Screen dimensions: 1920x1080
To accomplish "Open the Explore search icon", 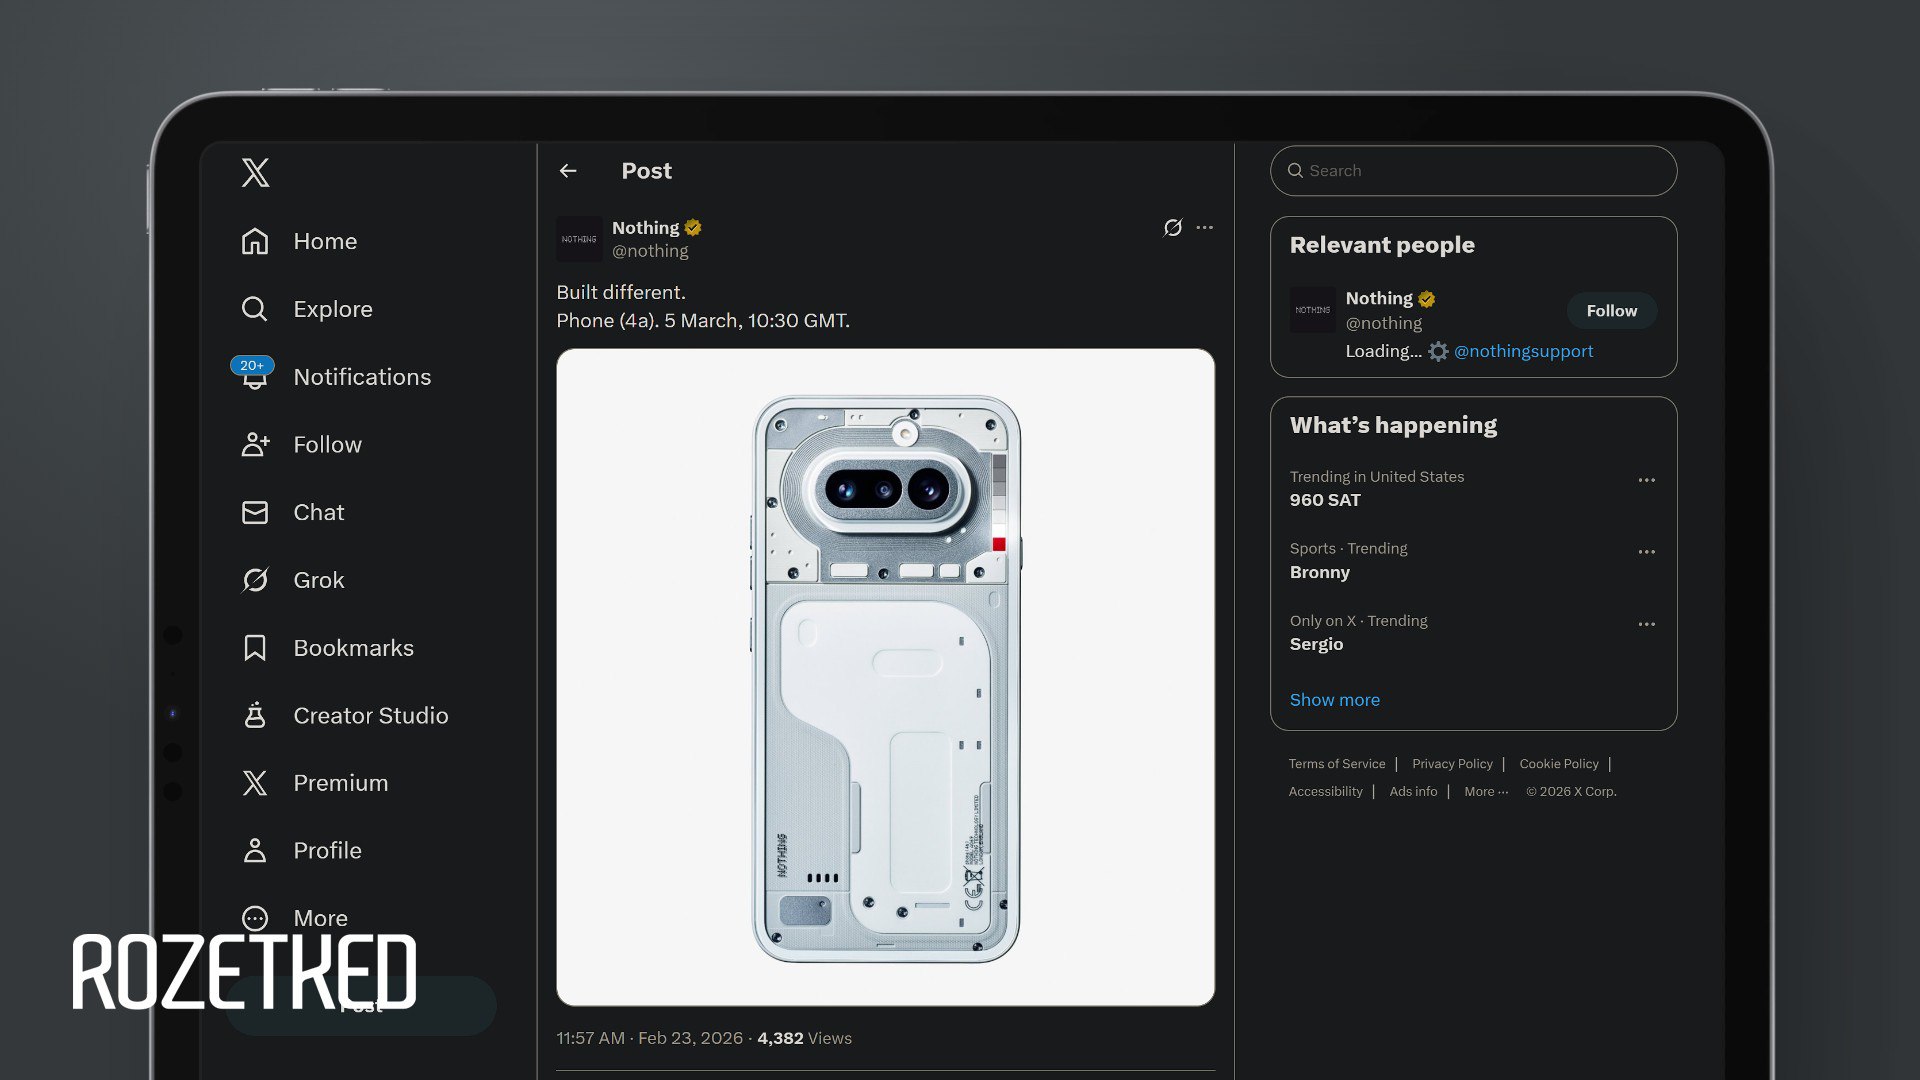I will tap(255, 309).
